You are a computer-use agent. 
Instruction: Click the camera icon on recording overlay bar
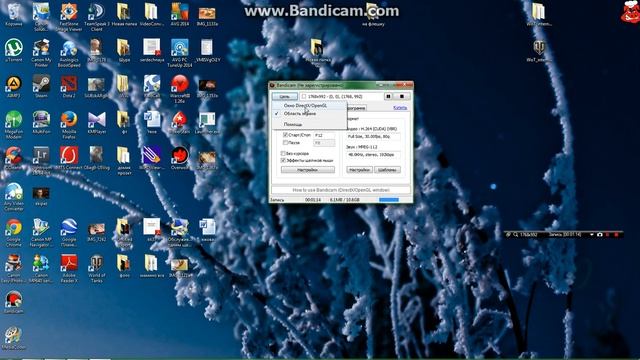click(x=600, y=235)
